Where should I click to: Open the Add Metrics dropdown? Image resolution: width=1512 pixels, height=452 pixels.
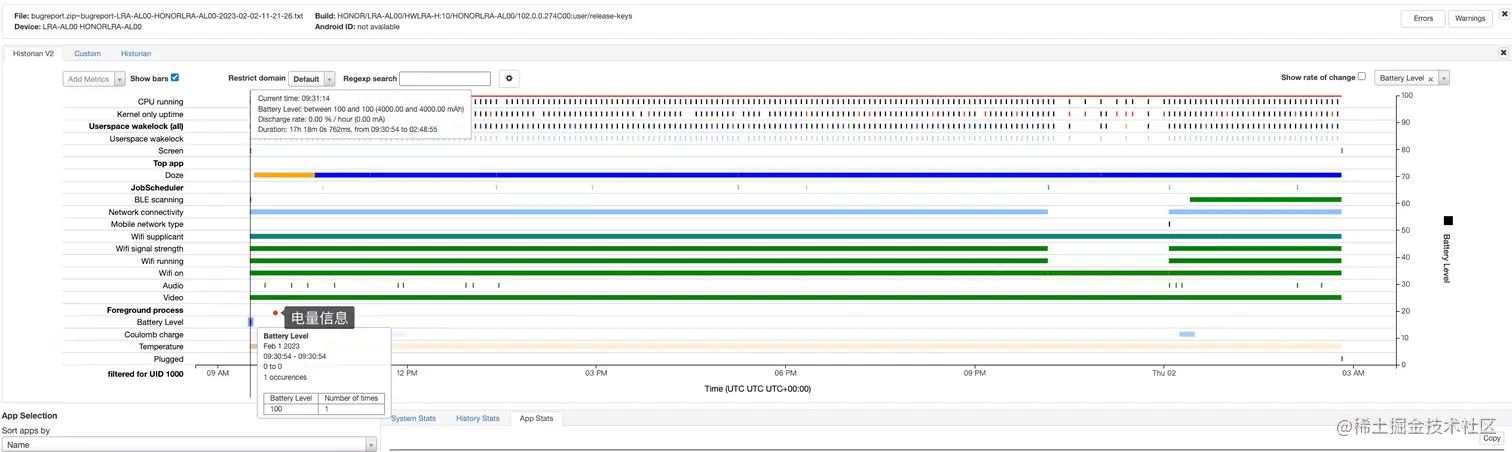[x=94, y=79]
